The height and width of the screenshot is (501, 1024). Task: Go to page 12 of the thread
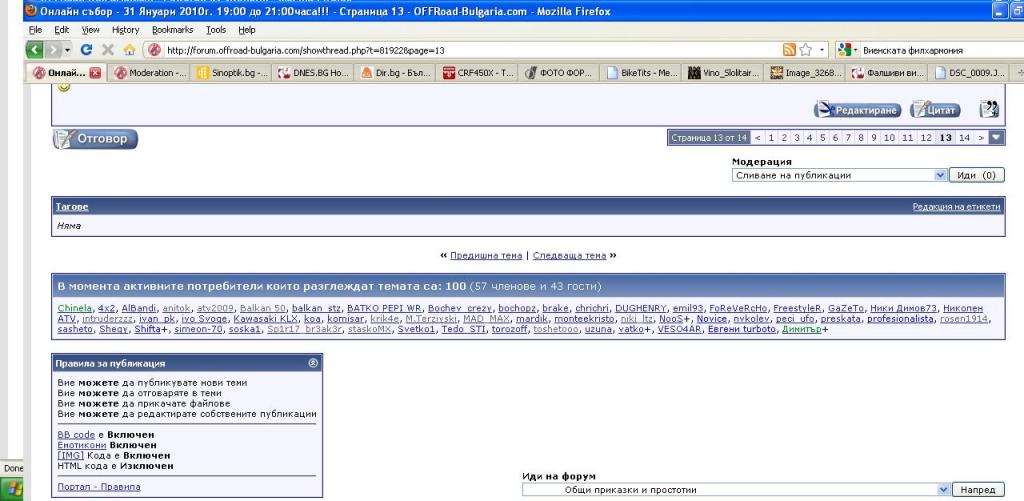point(925,138)
